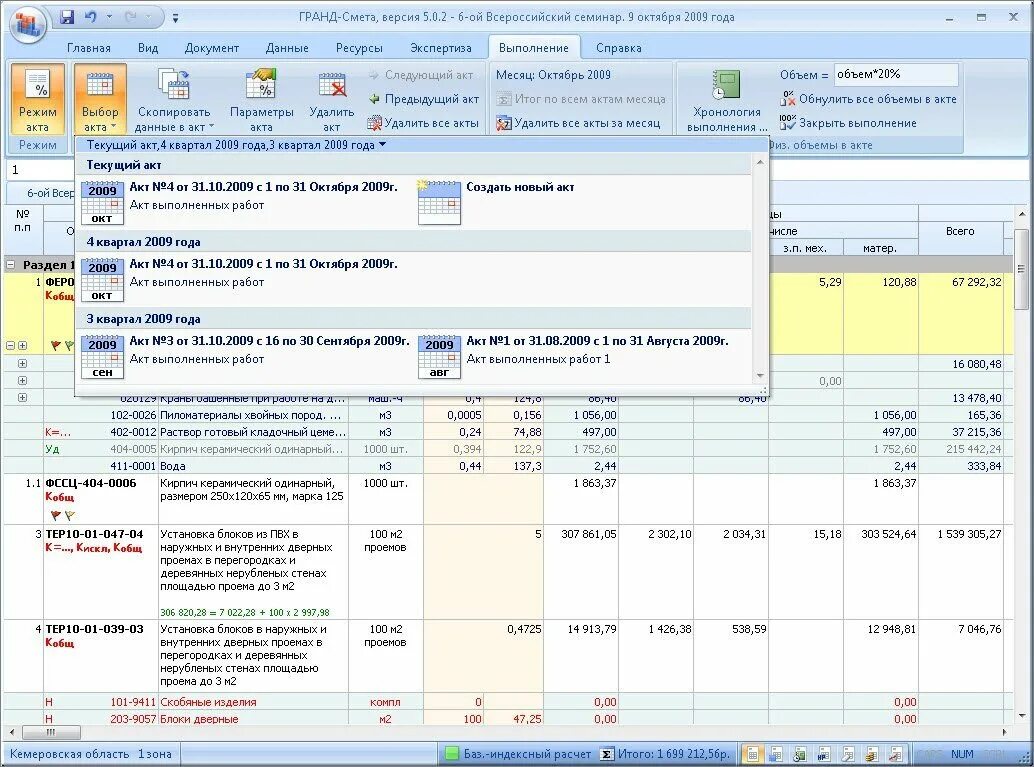1034x767 pixels.
Task: Click Скопировать данные в акт icon
Action: point(174,85)
